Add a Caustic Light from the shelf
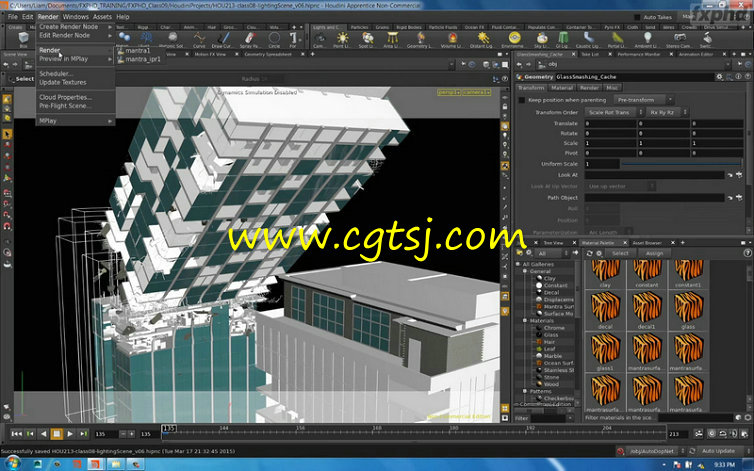754x471 pixels. coord(588,39)
